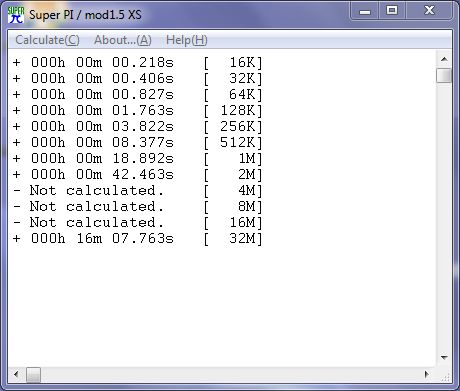Image resolution: width=460 pixels, height=391 pixels.
Task: Select the 32M result 16m 07.763s
Action: point(138,238)
